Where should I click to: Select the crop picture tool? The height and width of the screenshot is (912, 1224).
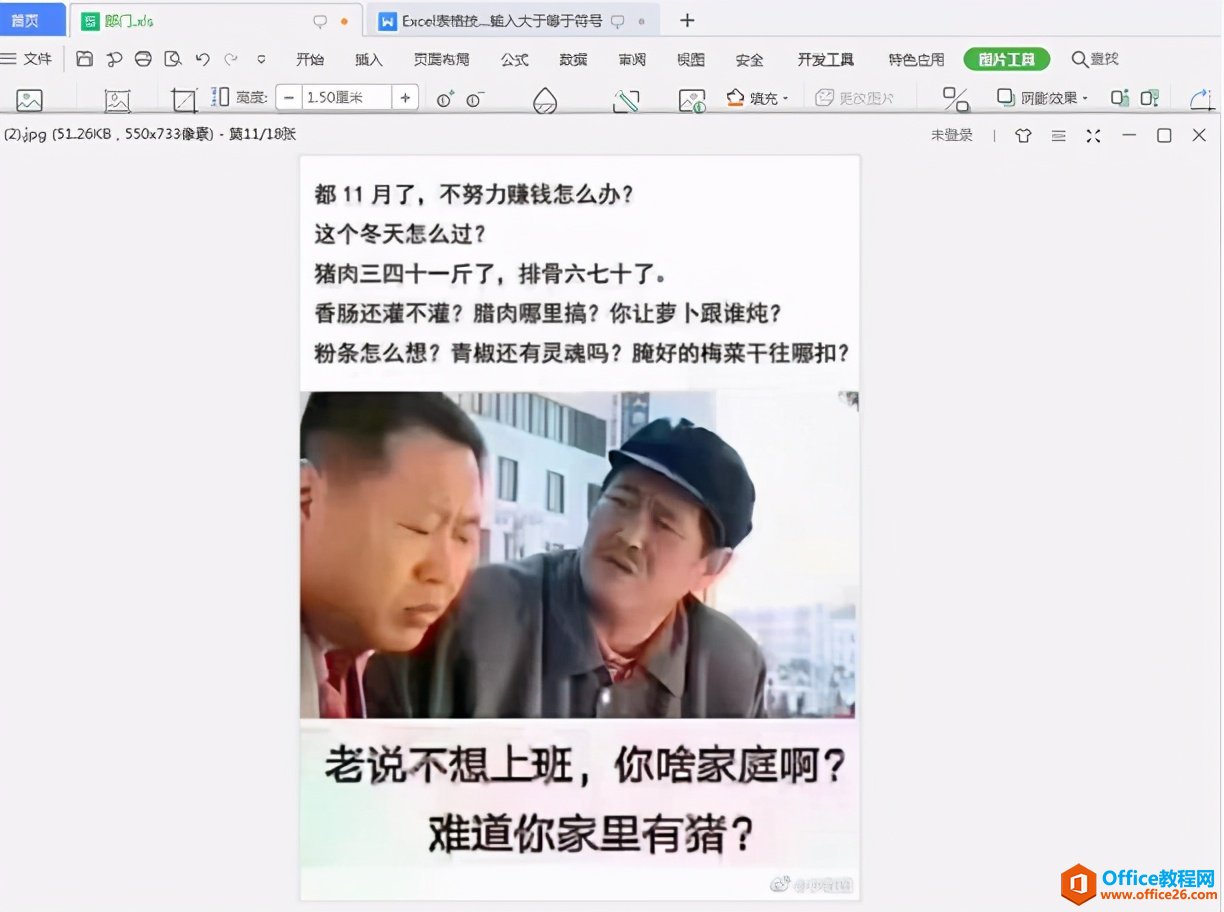[x=183, y=99]
